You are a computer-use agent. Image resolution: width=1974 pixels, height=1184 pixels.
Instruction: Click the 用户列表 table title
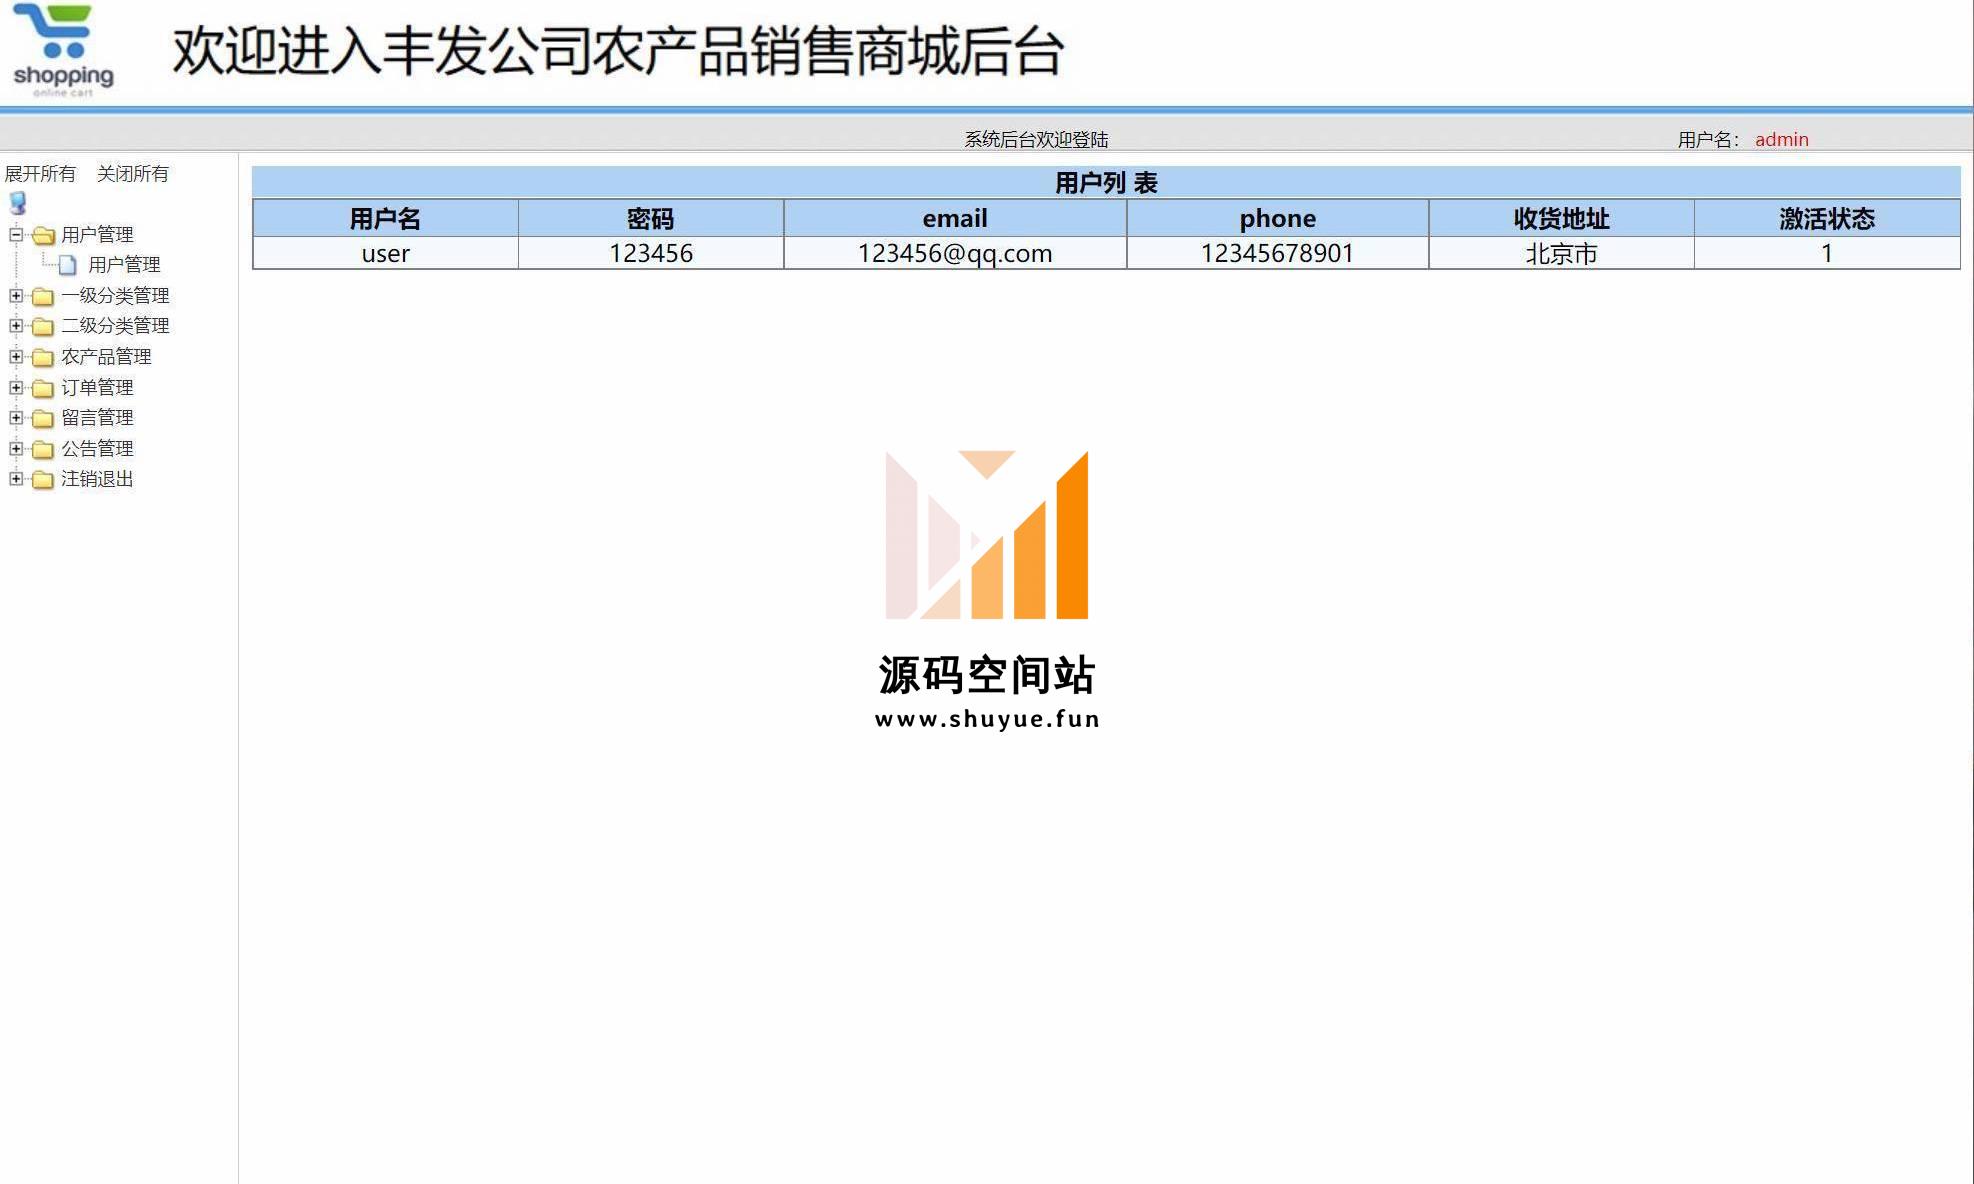point(1106,183)
